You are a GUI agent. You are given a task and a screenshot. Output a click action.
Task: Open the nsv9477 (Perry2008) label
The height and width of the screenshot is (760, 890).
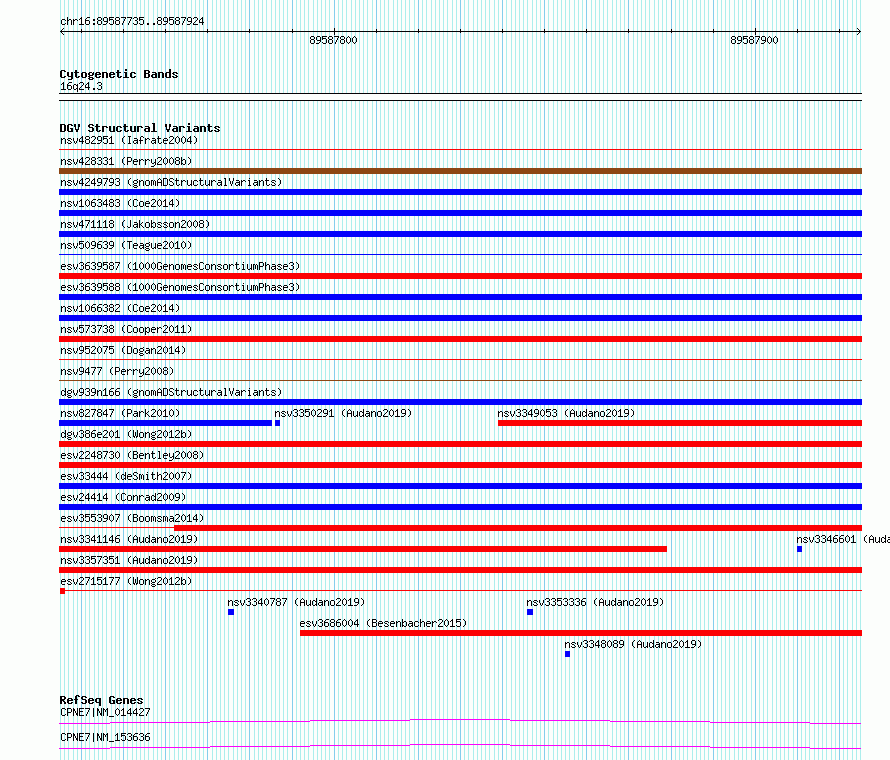click(x=117, y=371)
